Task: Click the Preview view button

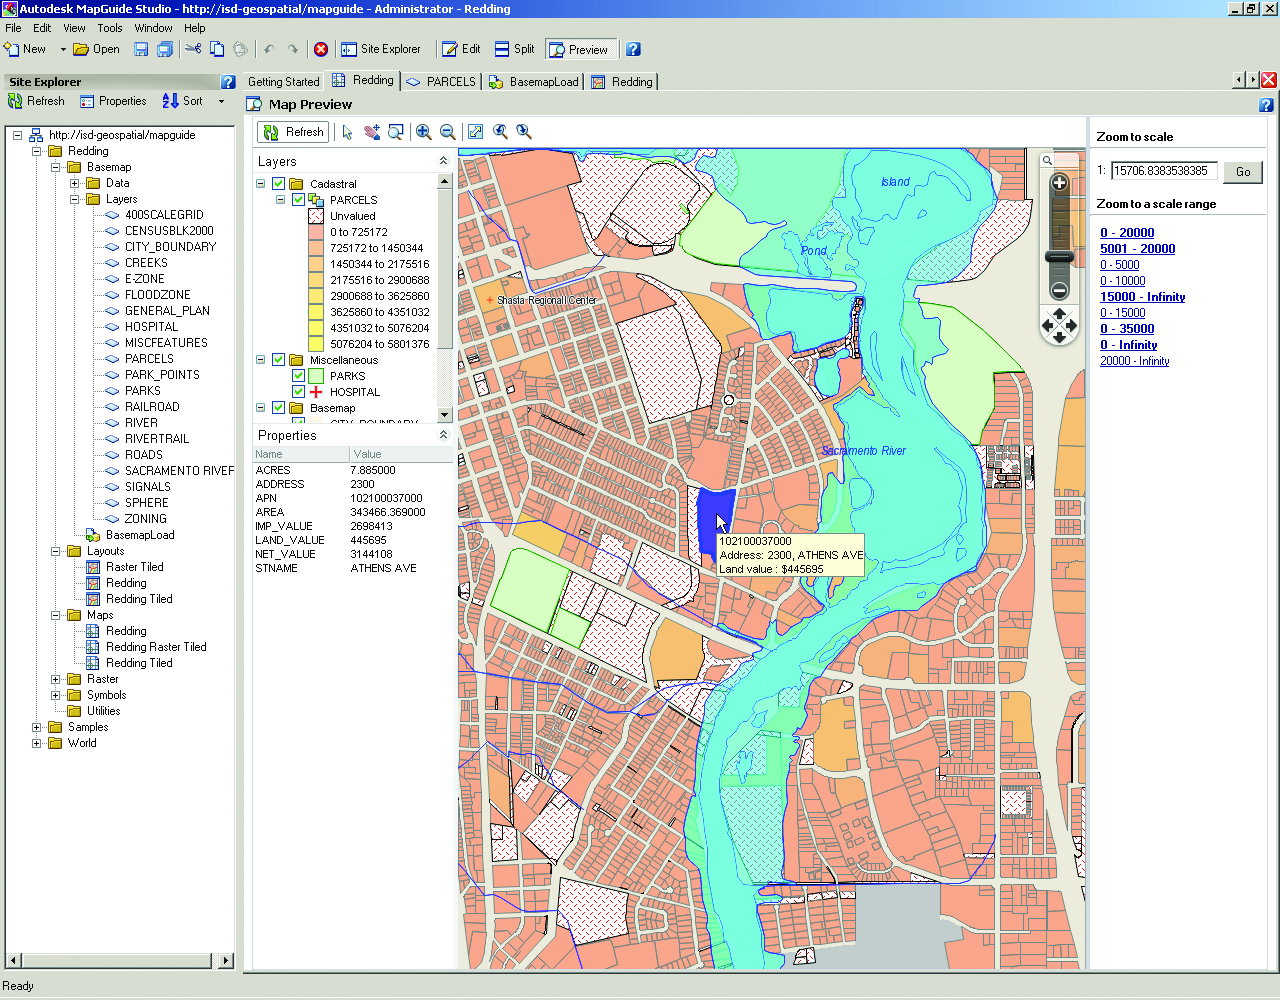Action: 579,49
